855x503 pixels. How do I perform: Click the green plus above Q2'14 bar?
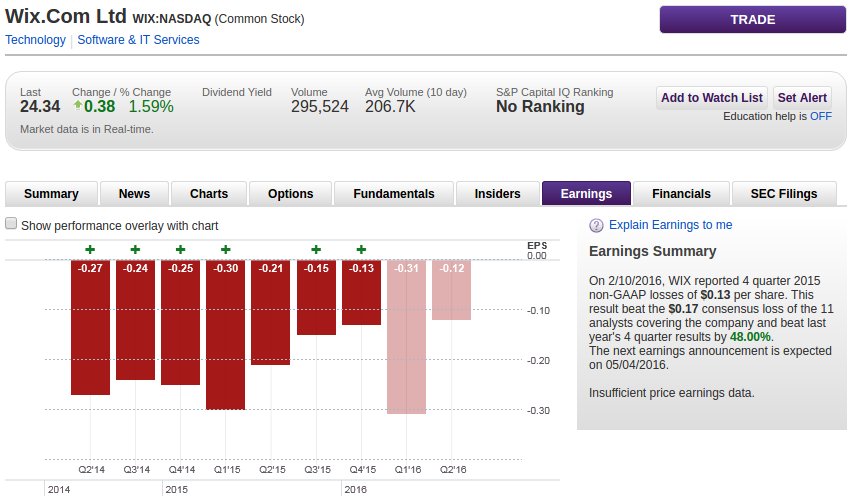click(x=90, y=249)
